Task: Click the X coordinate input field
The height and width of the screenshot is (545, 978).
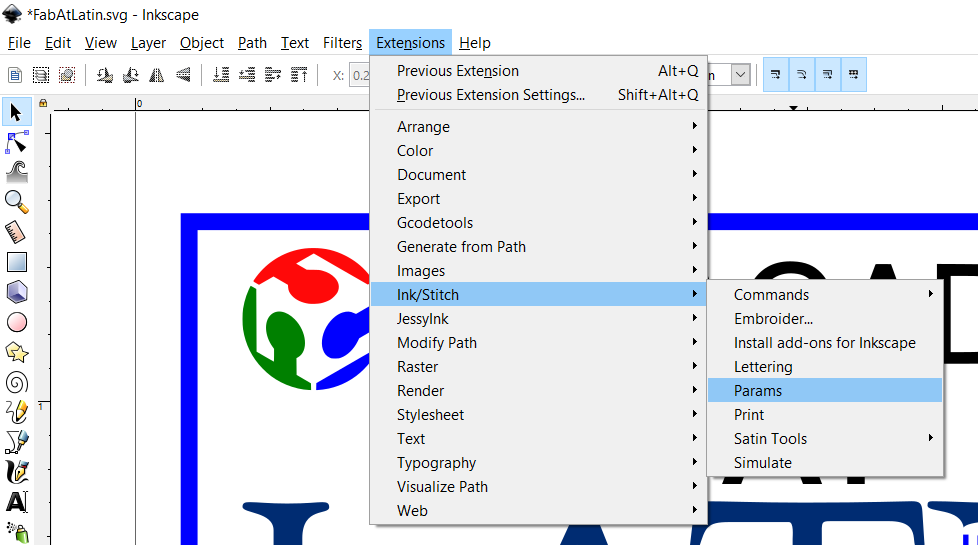Action: click(359, 75)
